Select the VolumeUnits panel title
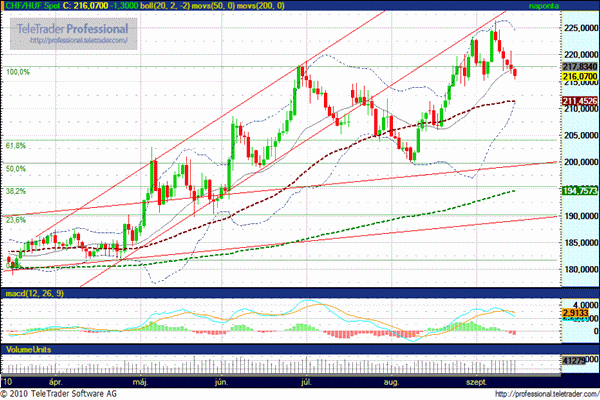The width and height of the screenshot is (600, 400). pyautogui.click(x=28, y=350)
